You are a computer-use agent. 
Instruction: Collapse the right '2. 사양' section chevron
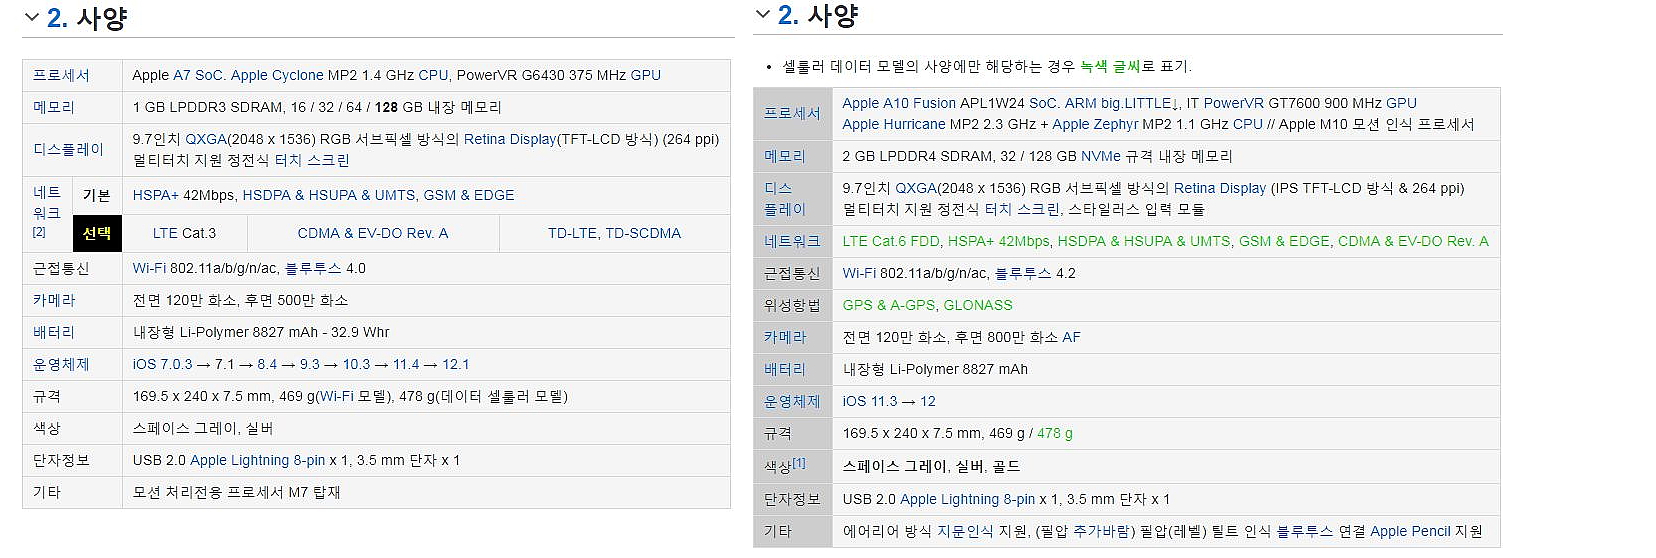click(x=763, y=14)
